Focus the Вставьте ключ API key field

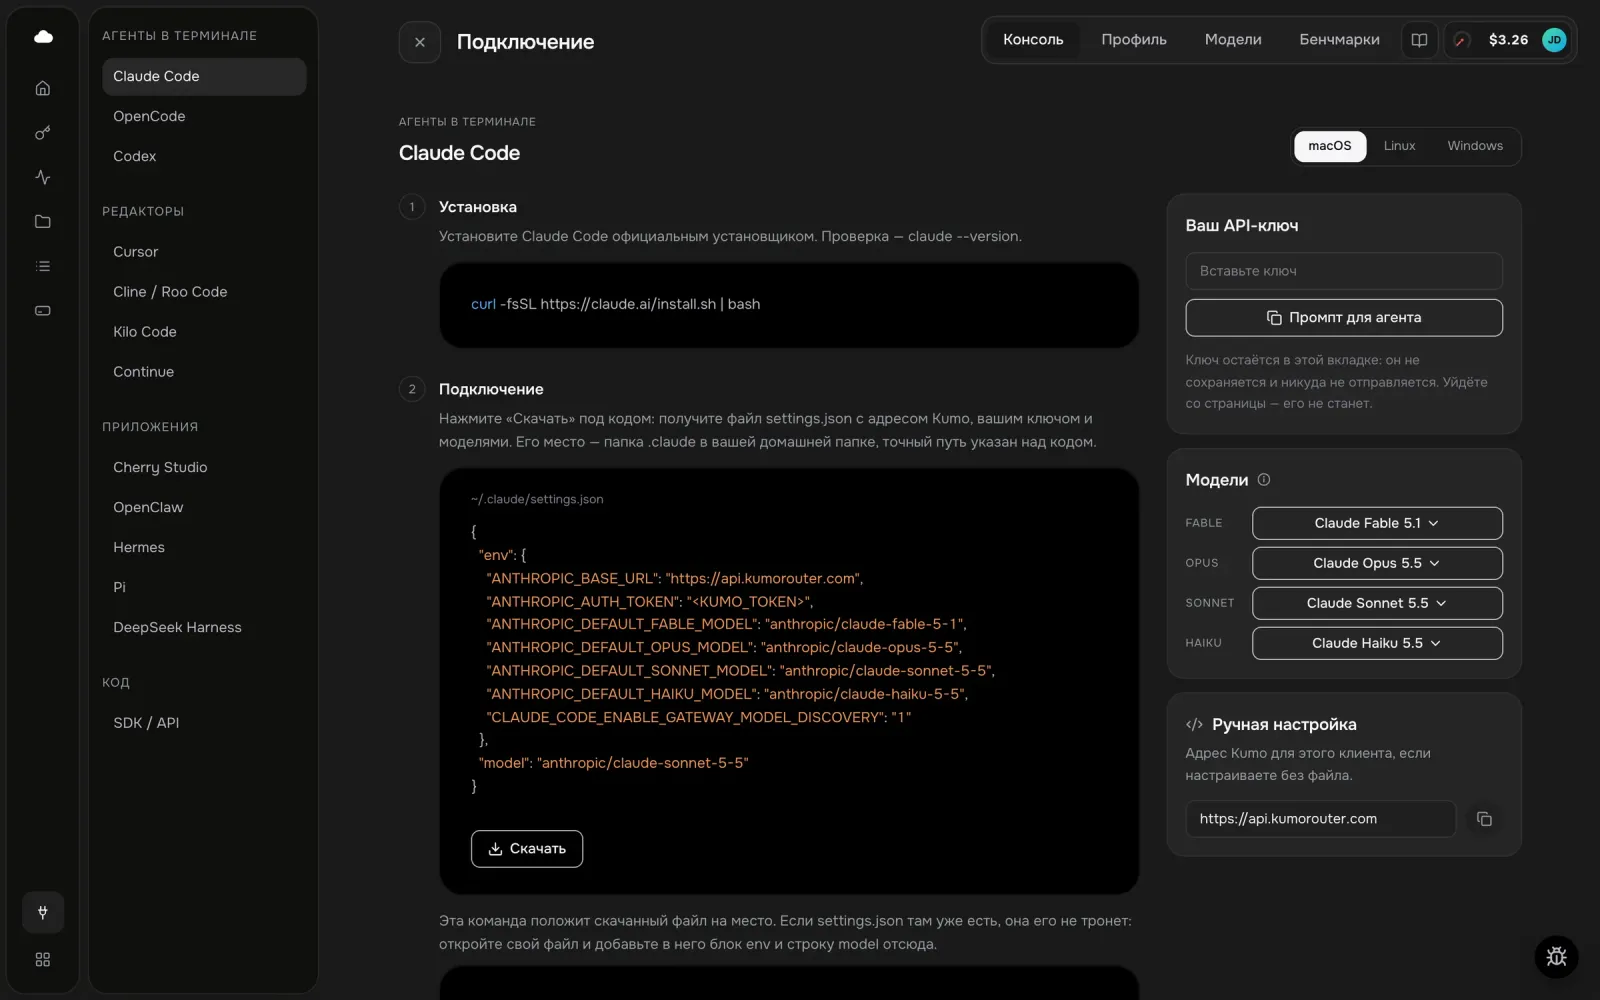(x=1344, y=271)
